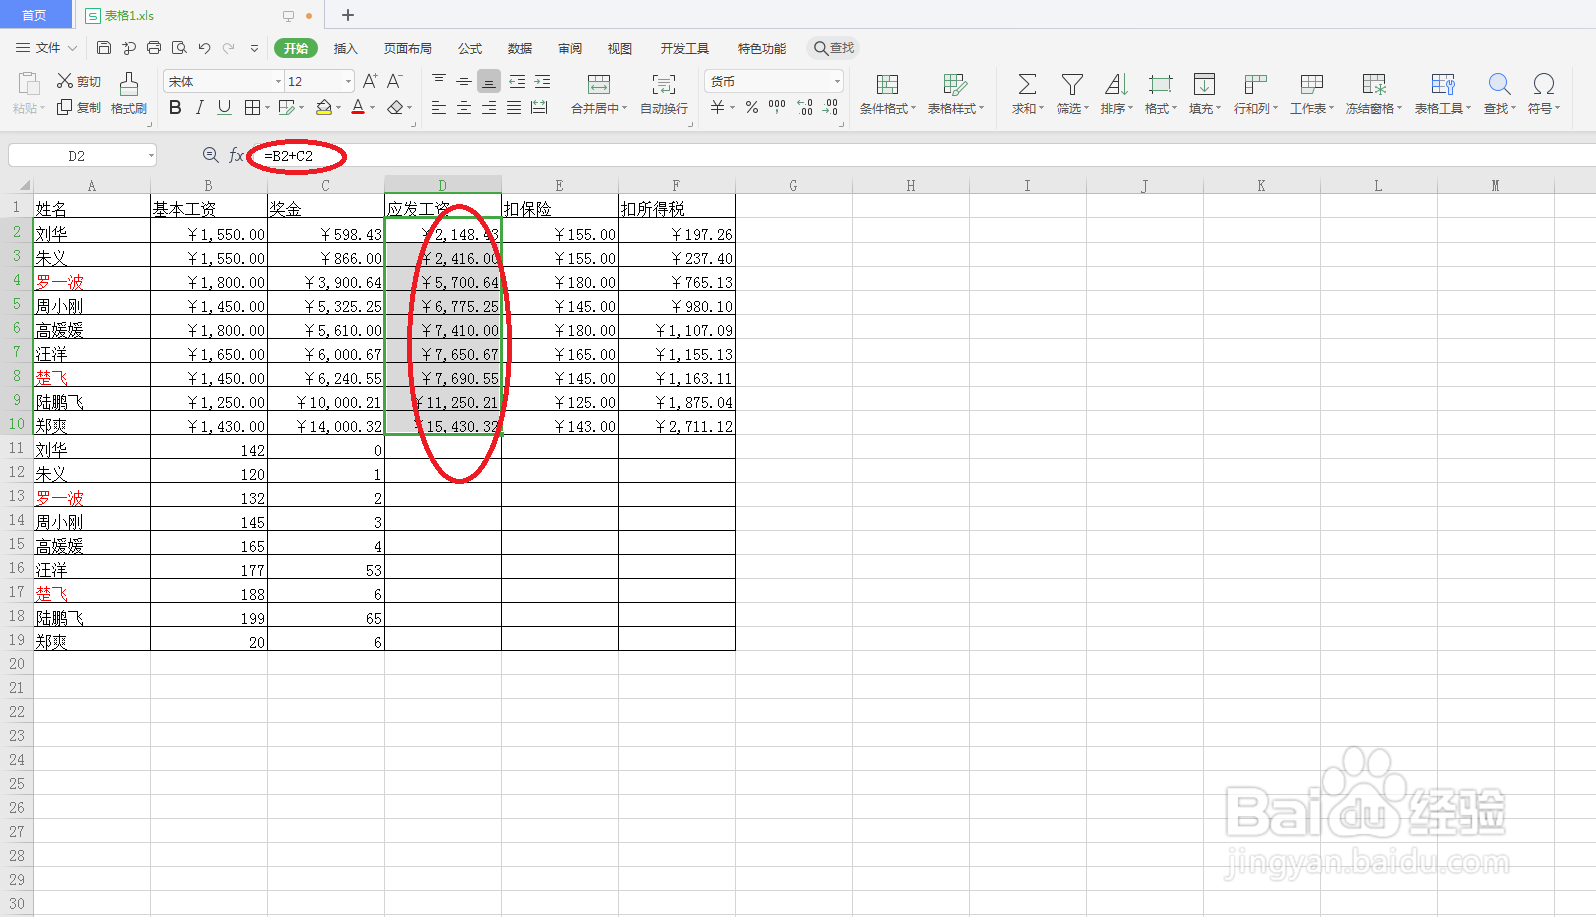Switch to Review (审阅) tab
The image size is (1596, 917).
pyautogui.click(x=570, y=48)
